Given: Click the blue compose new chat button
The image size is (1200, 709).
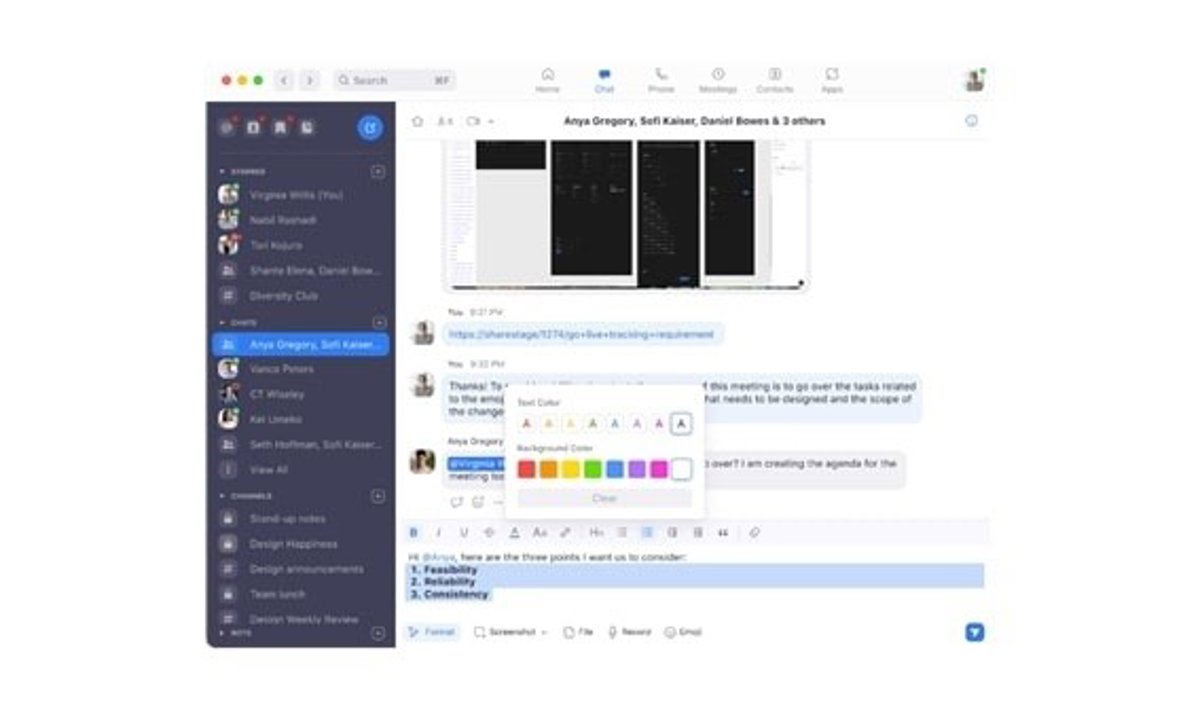Looking at the screenshot, I should 370,127.
